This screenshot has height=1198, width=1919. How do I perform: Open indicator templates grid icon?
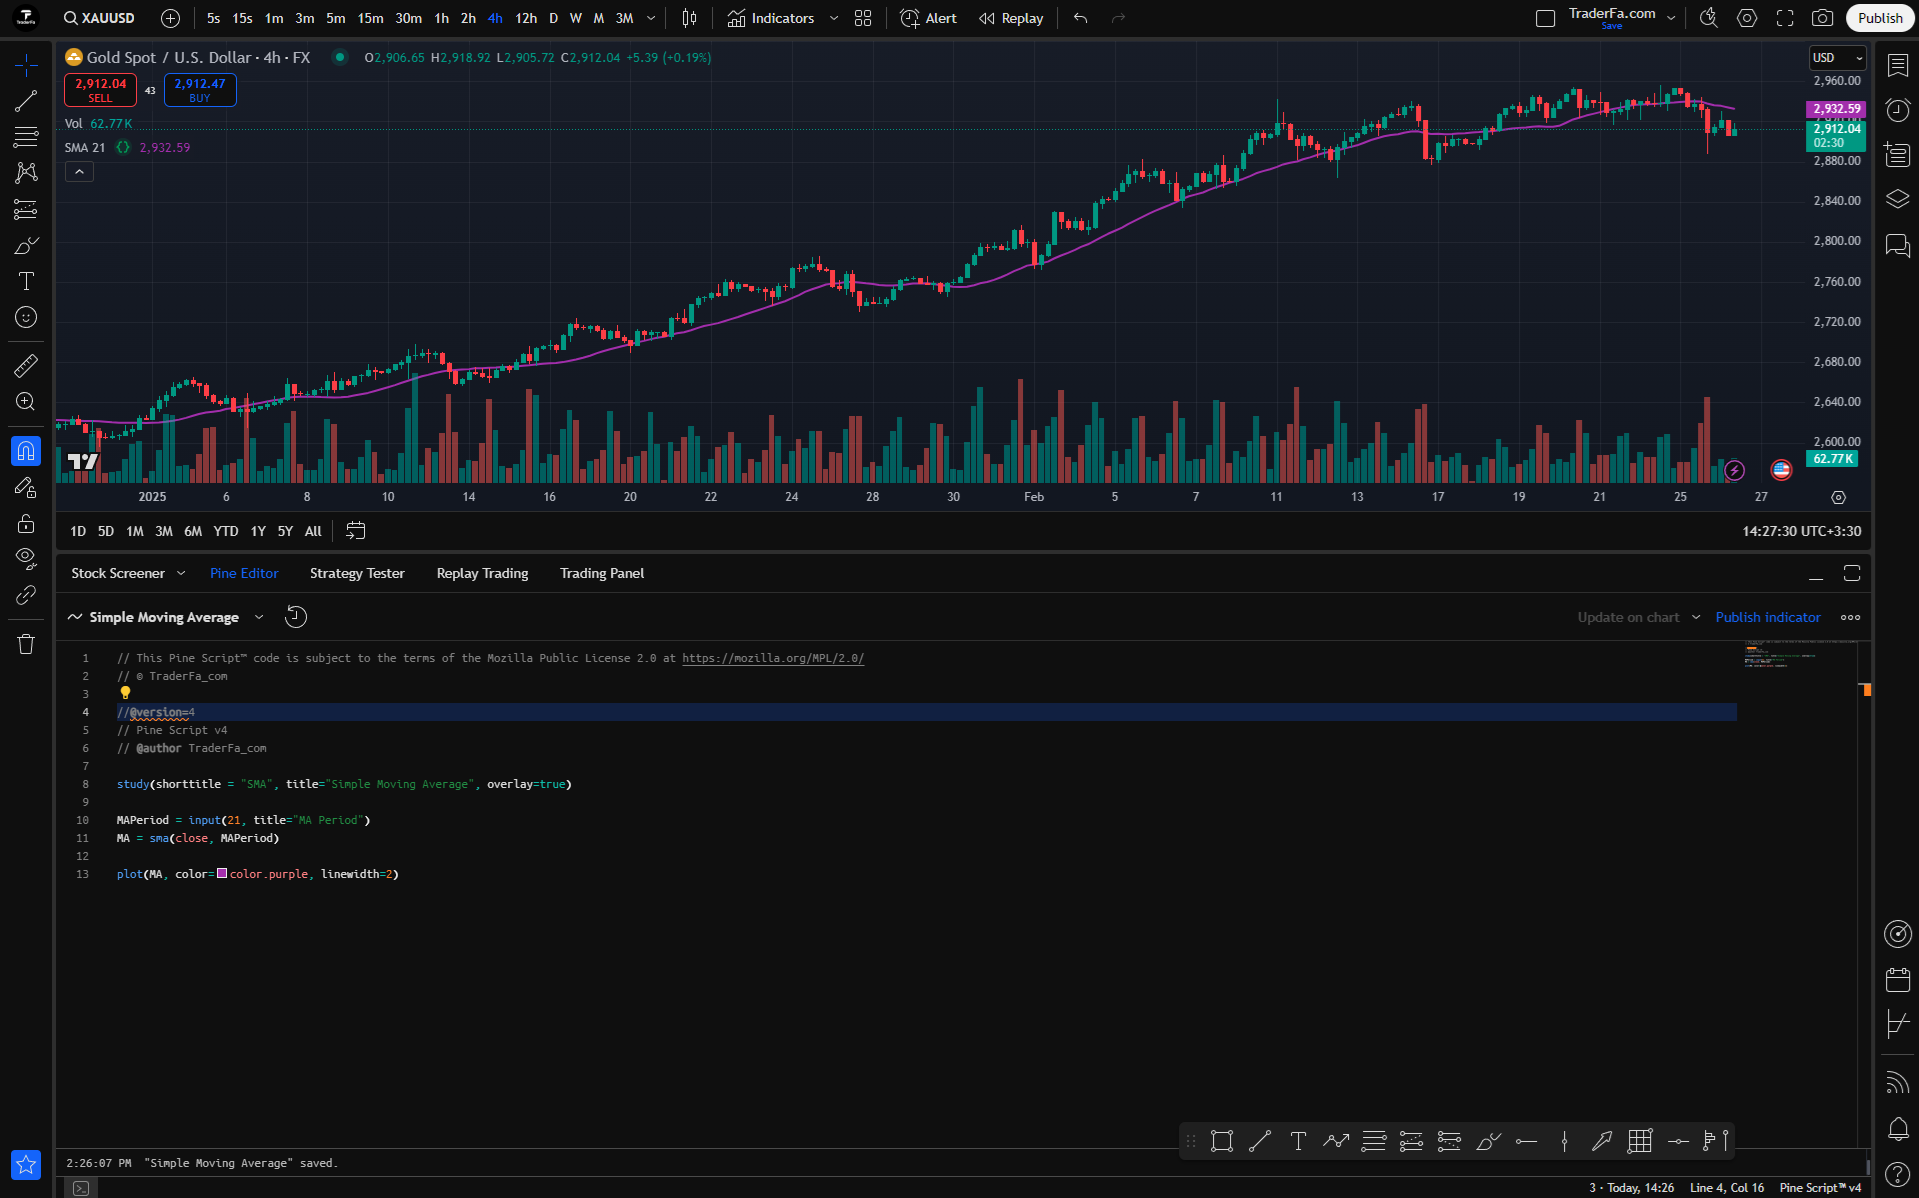[863, 18]
